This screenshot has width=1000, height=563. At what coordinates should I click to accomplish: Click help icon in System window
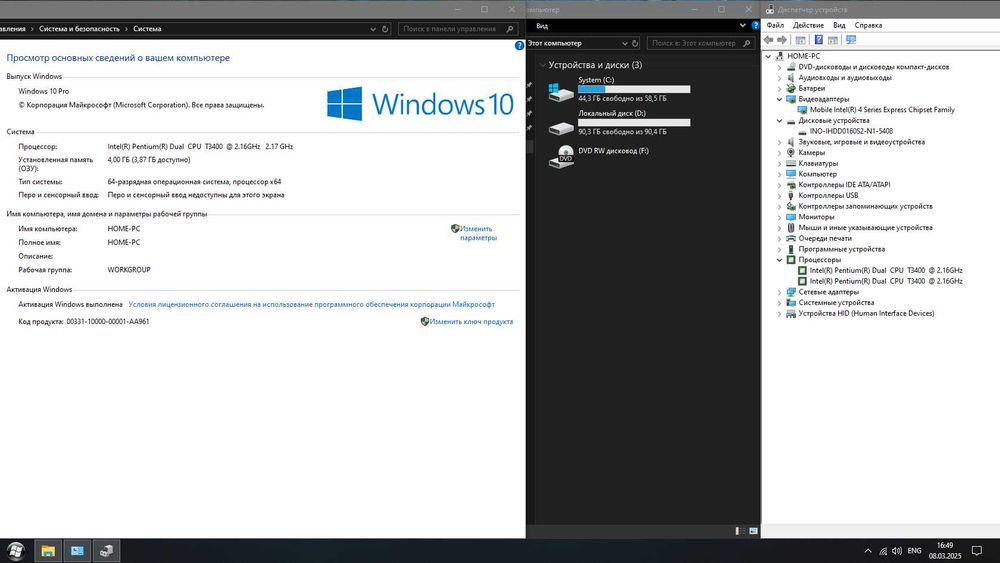(519, 45)
